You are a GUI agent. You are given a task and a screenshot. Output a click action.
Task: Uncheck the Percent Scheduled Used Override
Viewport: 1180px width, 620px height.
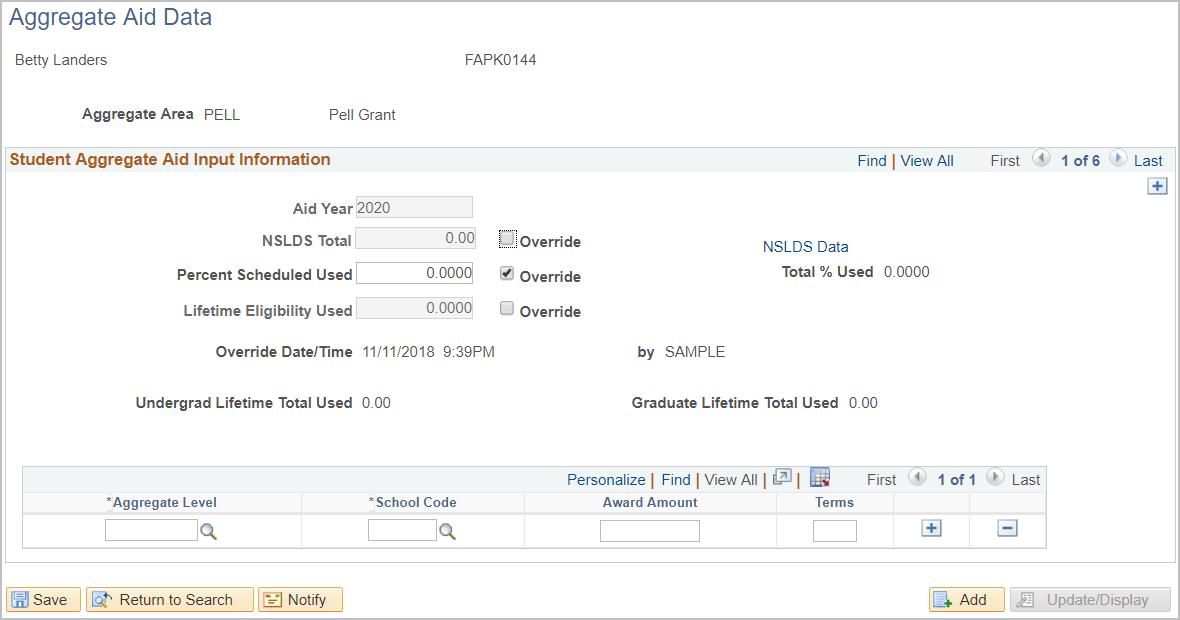point(507,274)
